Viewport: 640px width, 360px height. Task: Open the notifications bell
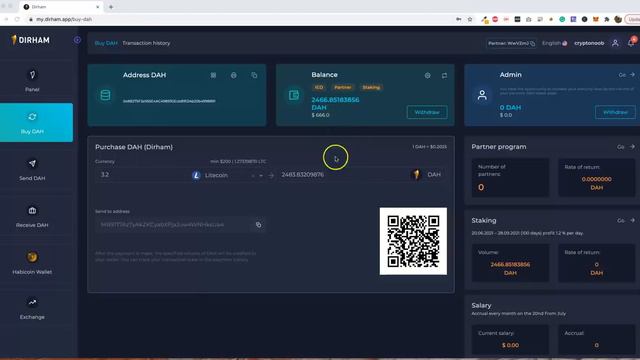[631, 42]
